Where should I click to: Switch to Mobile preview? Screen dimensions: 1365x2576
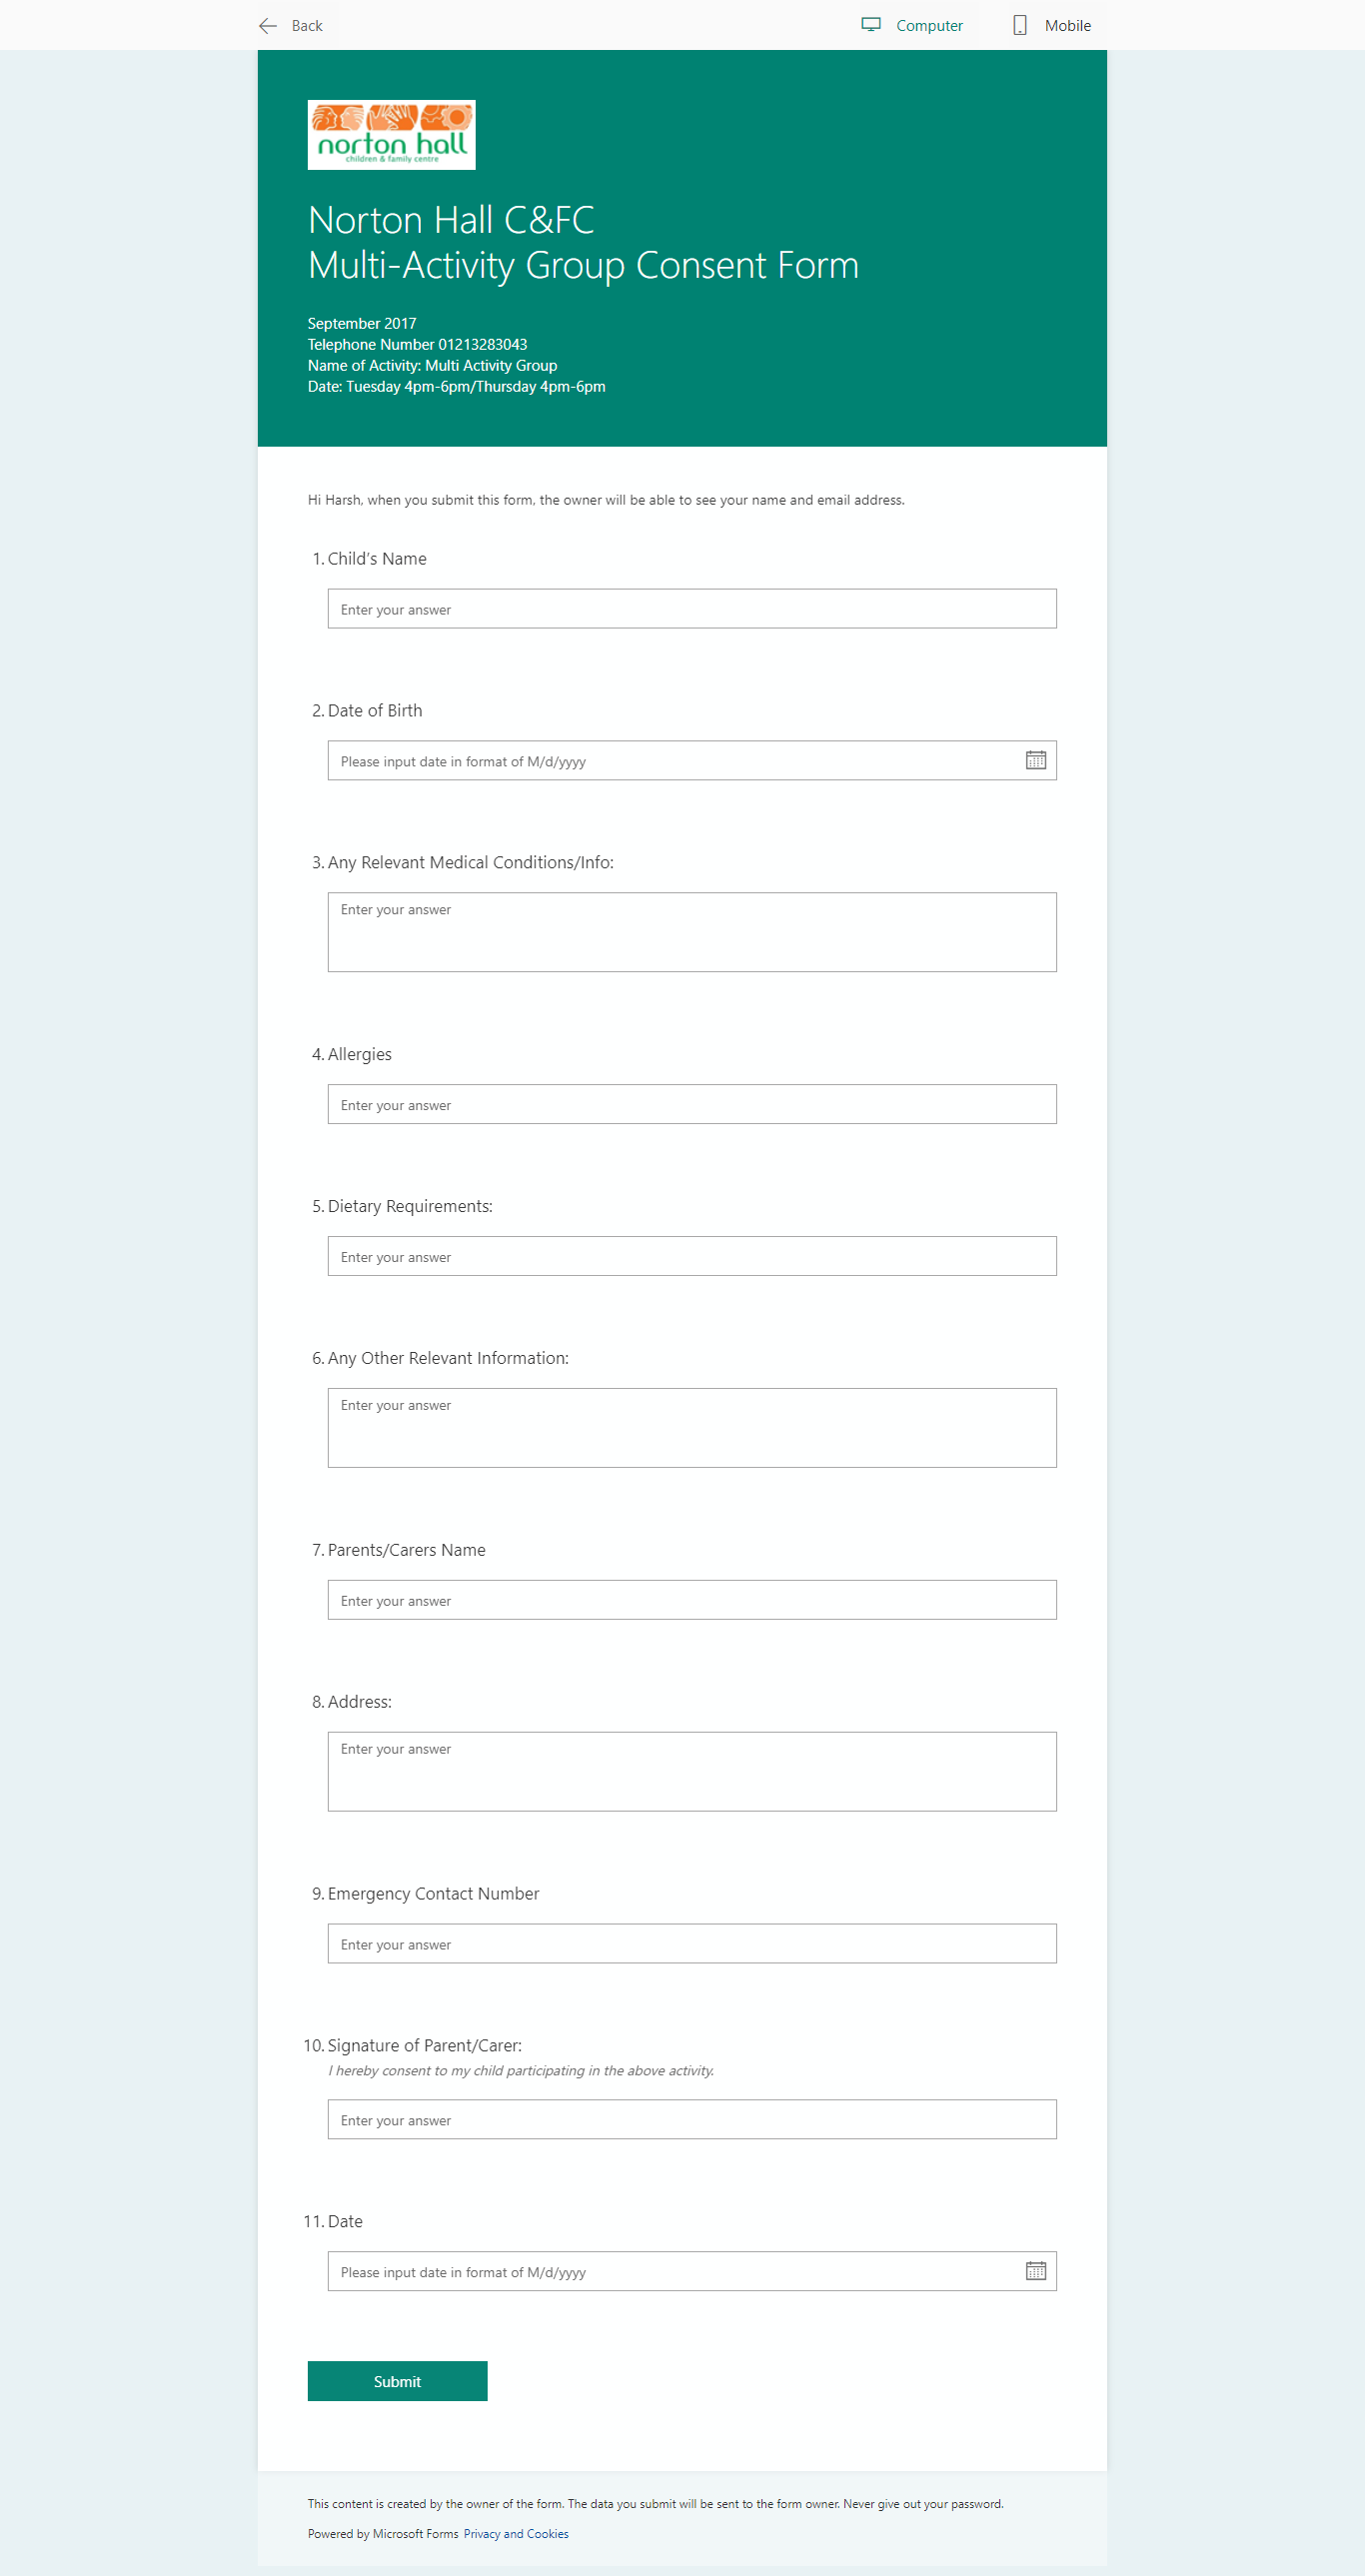(1051, 26)
